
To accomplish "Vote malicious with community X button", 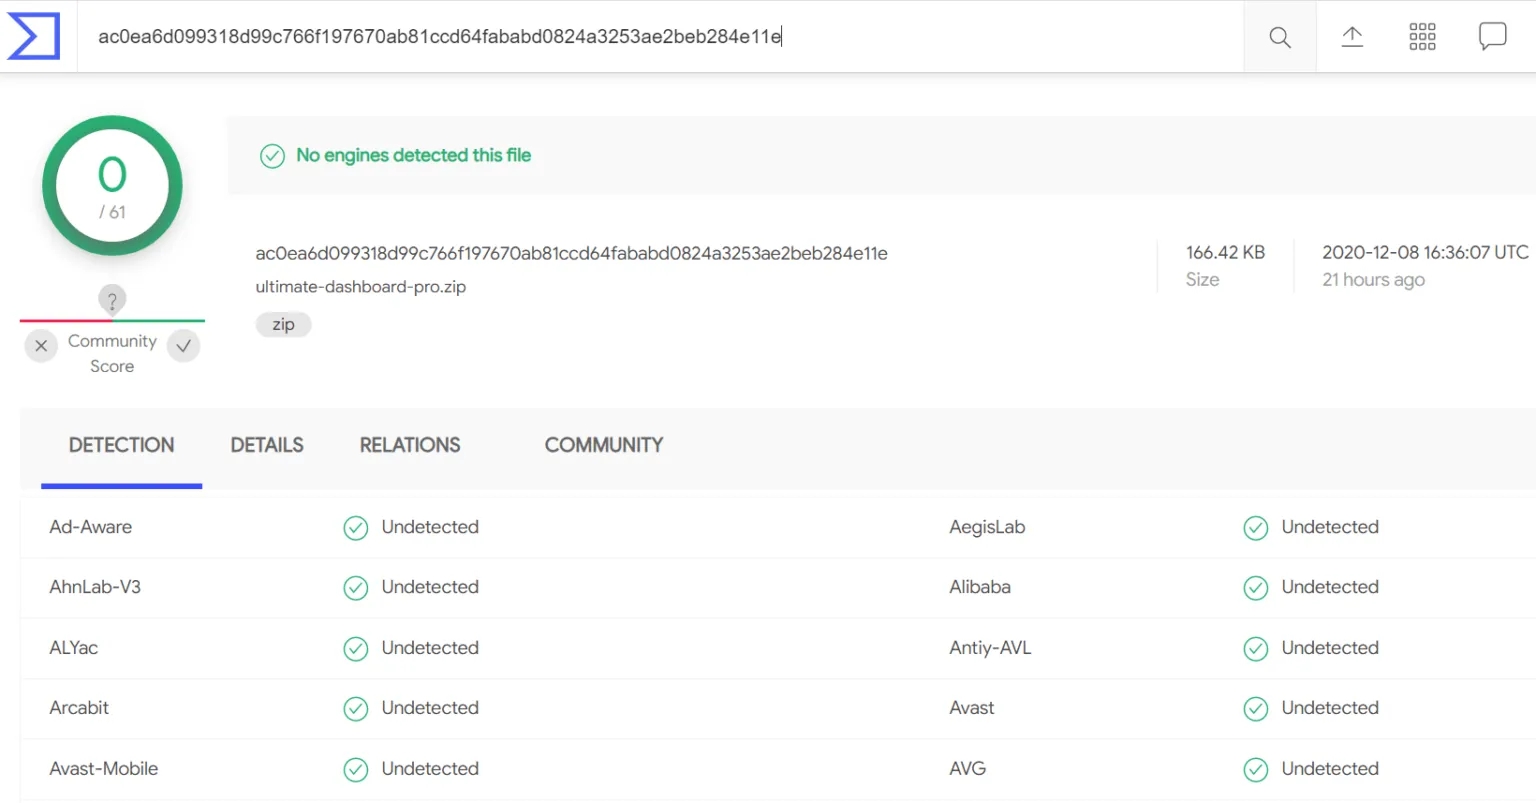I will (x=41, y=346).
